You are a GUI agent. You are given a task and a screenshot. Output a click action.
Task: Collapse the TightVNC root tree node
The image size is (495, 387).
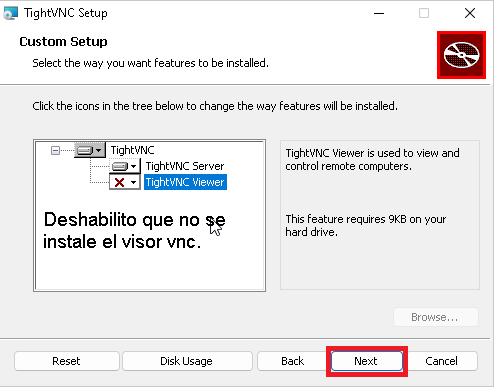coord(55,151)
